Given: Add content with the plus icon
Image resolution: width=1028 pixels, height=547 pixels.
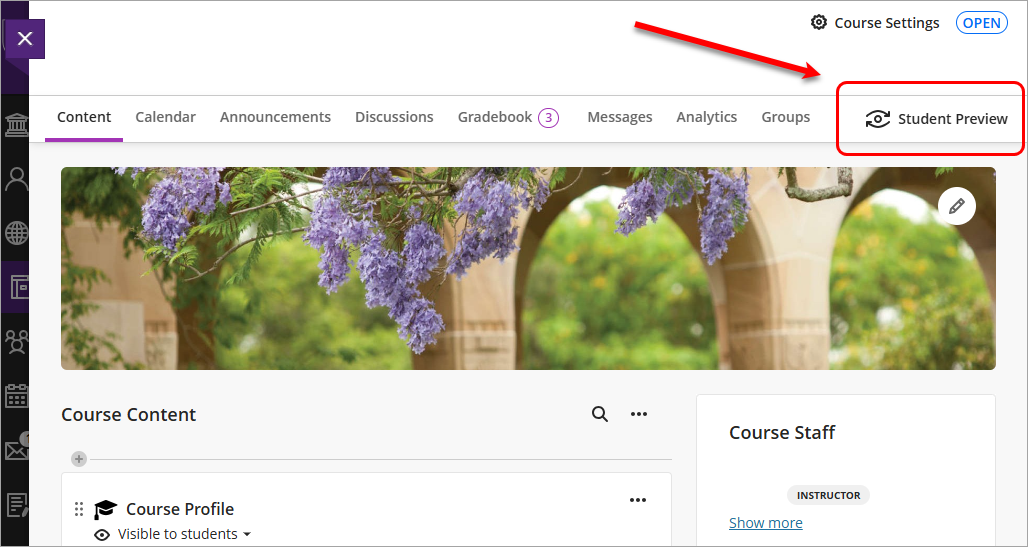Looking at the screenshot, I should coord(79,459).
